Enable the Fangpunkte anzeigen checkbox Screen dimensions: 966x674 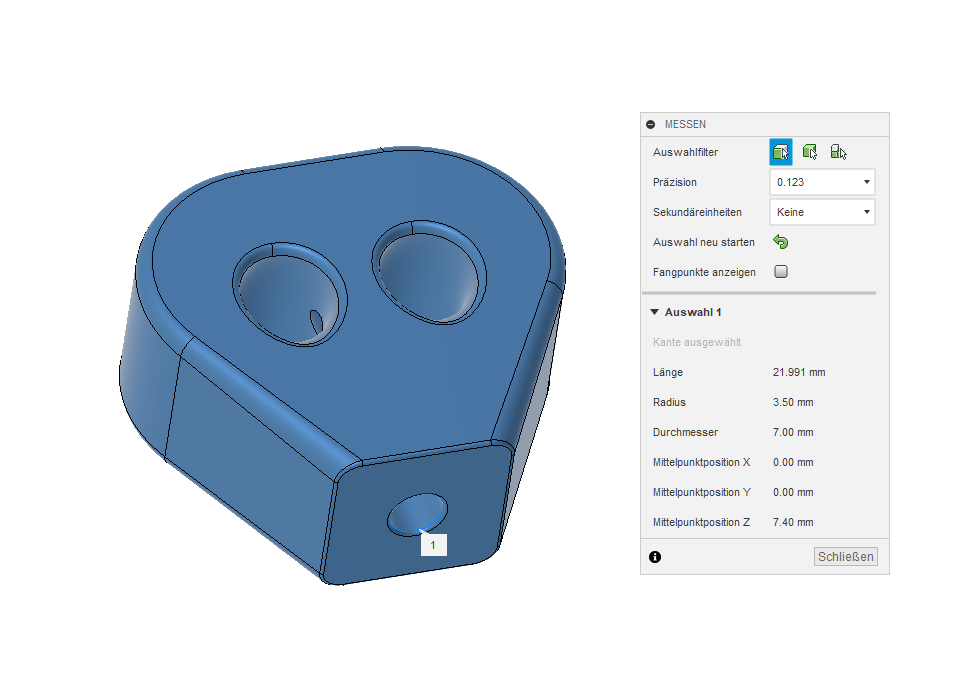click(781, 272)
